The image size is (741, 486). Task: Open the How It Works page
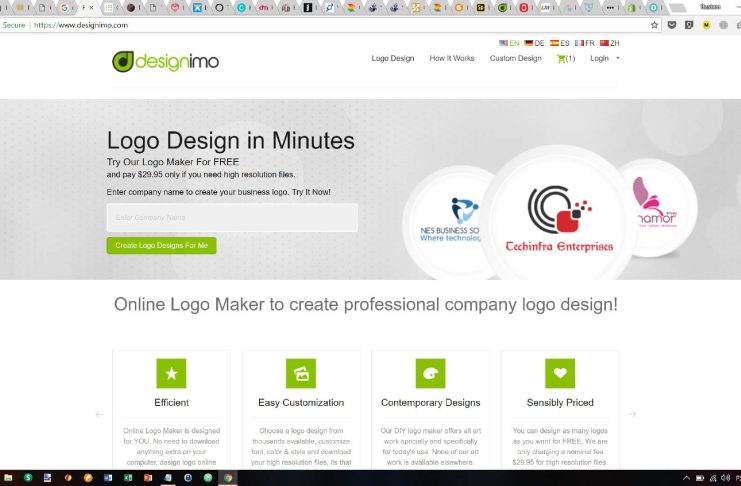coord(452,58)
